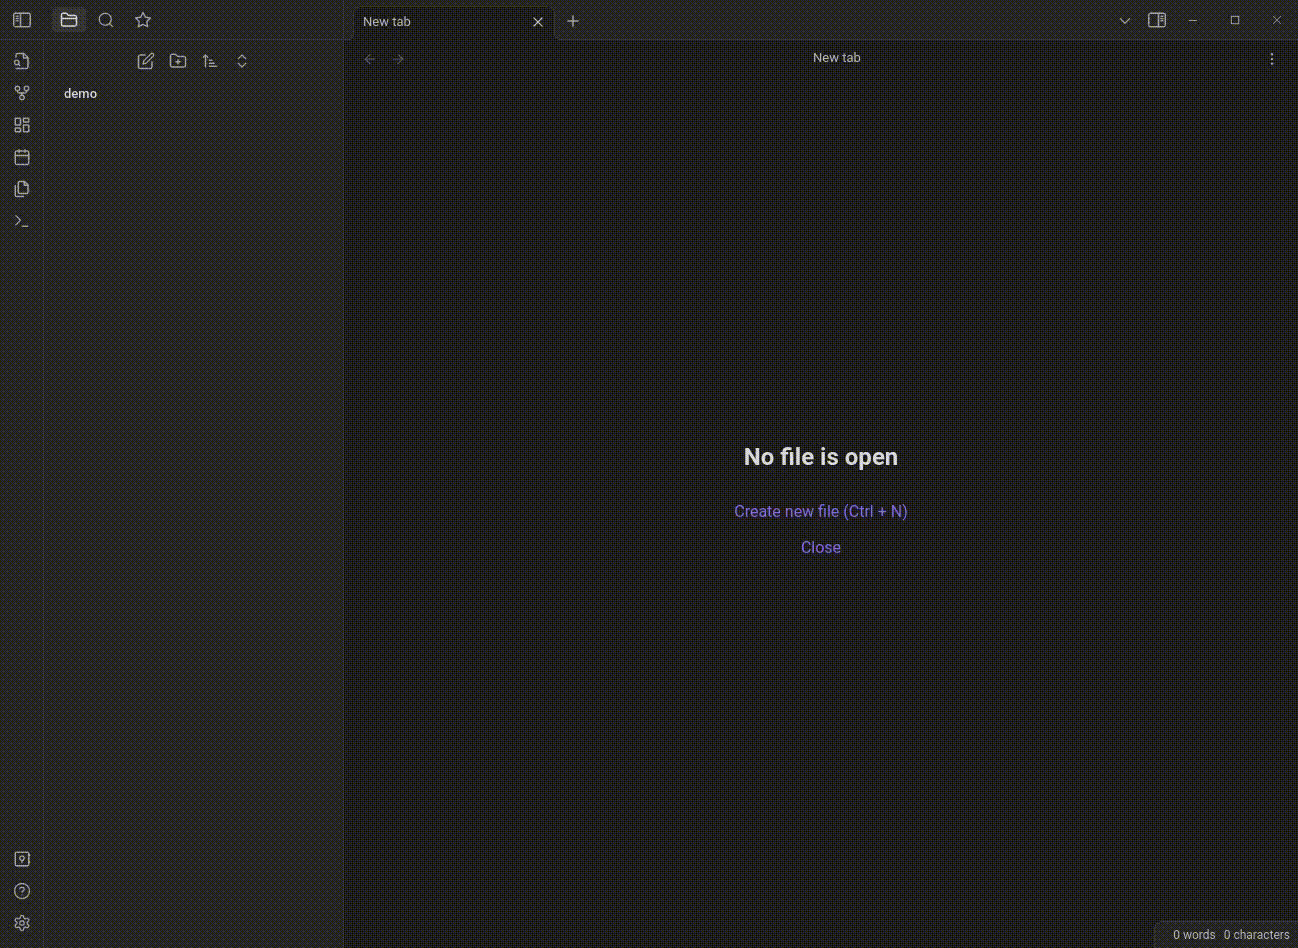Image resolution: width=1298 pixels, height=948 pixels.
Task: Open today's daily note
Action: (x=22, y=157)
